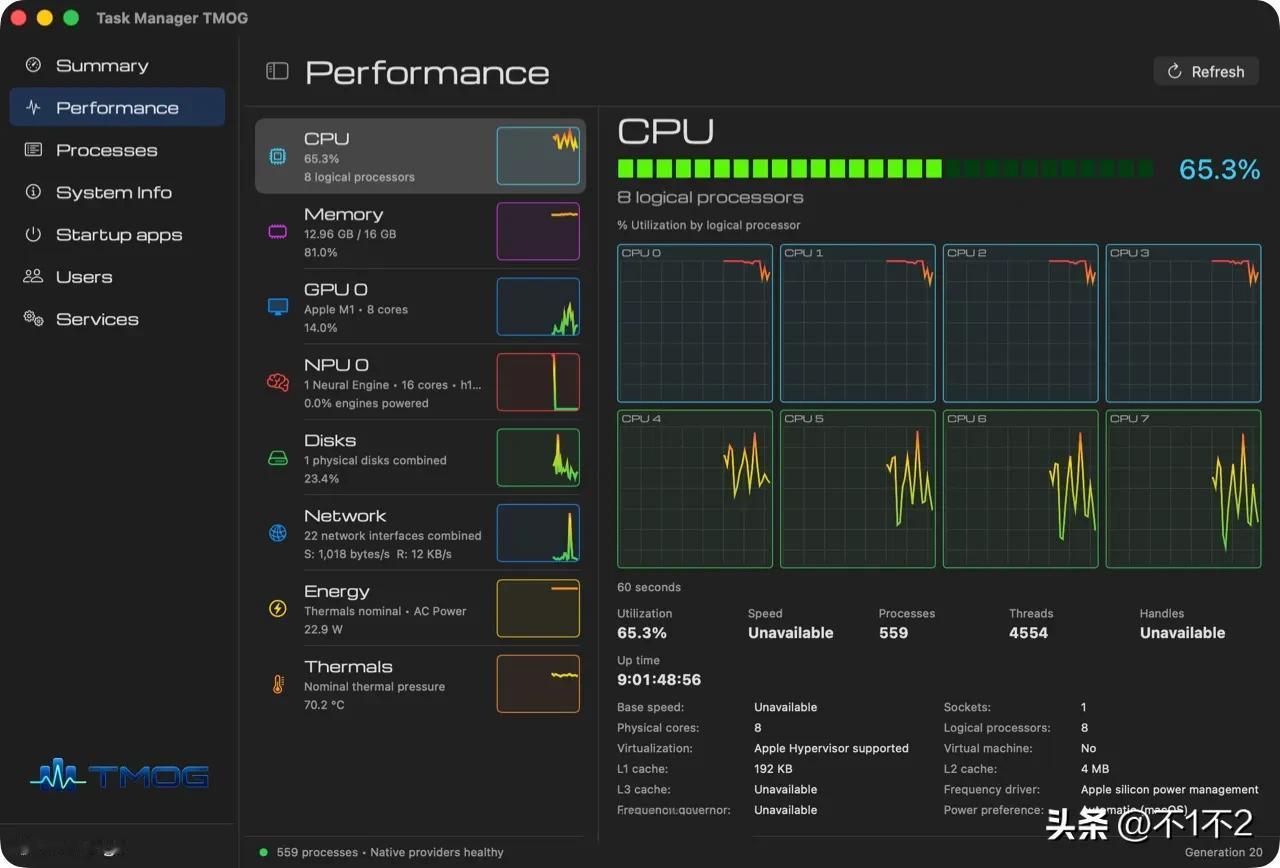Click the Handles "Unavailable" value
Image resolution: width=1280 pixels, height=868 pixels.
point(1182,633)
